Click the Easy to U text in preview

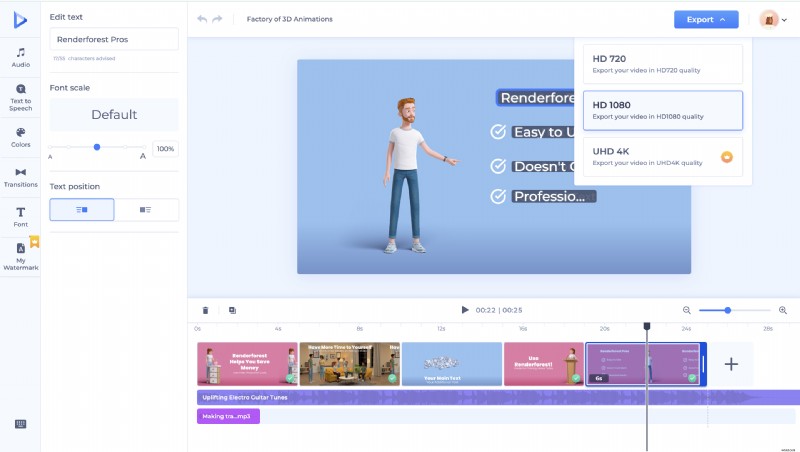click(x=543, y=132)
